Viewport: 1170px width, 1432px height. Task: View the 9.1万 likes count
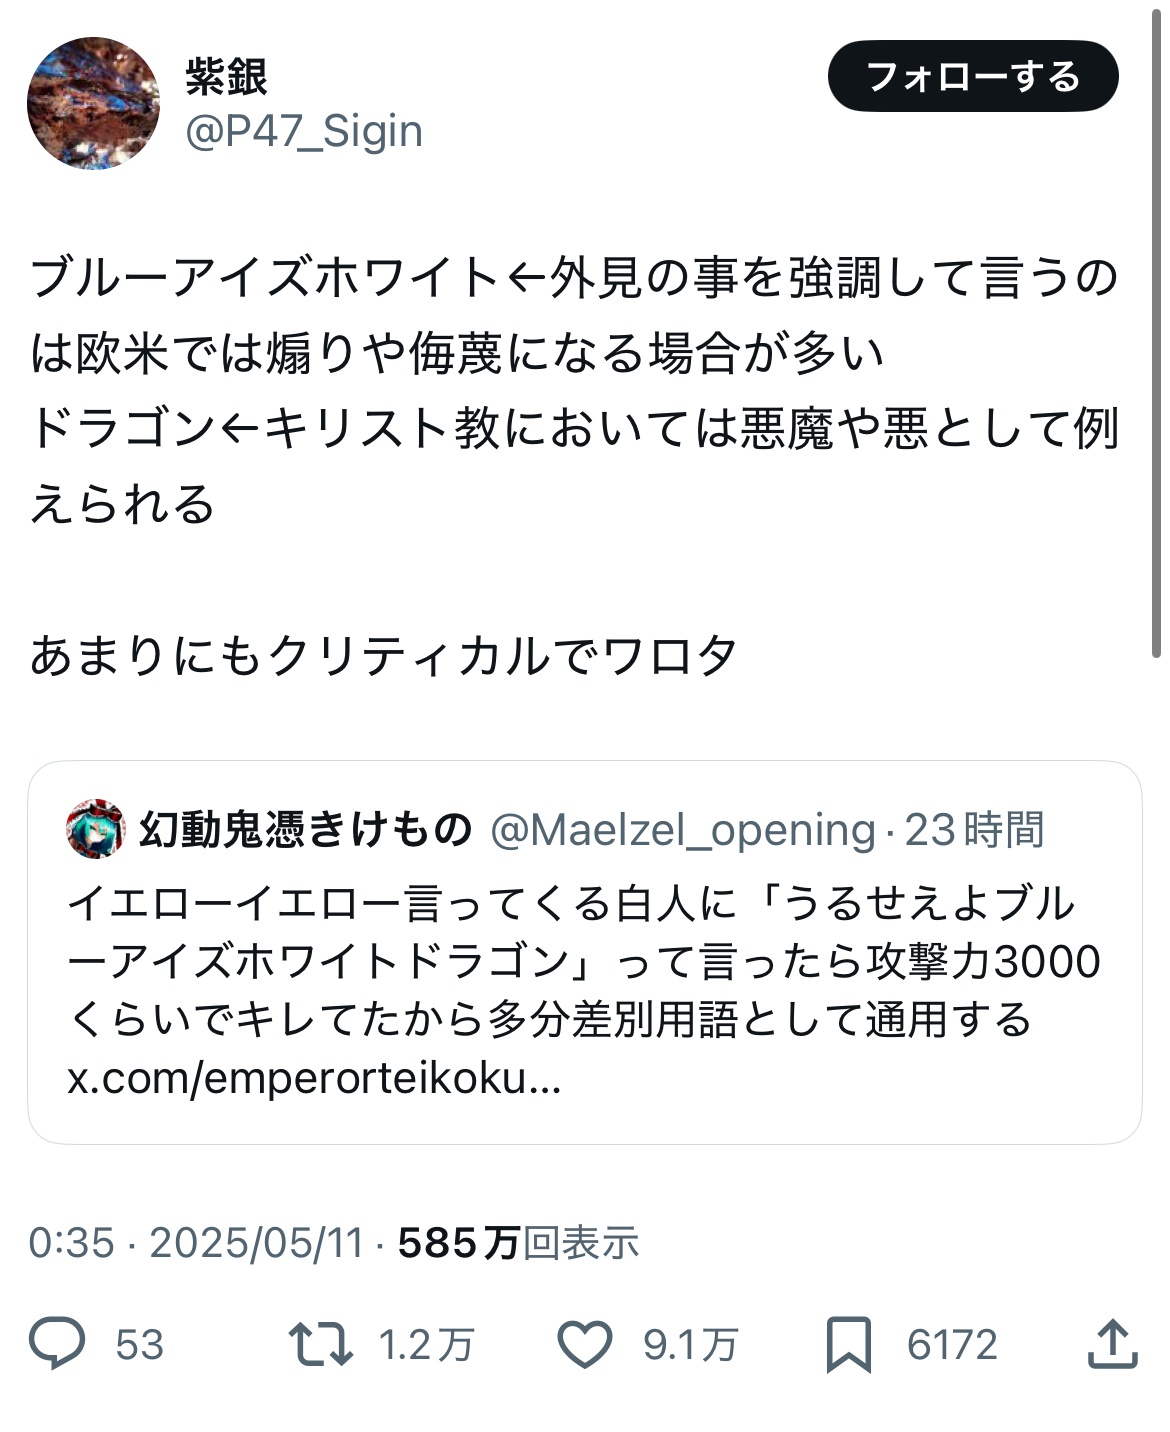690,1345
